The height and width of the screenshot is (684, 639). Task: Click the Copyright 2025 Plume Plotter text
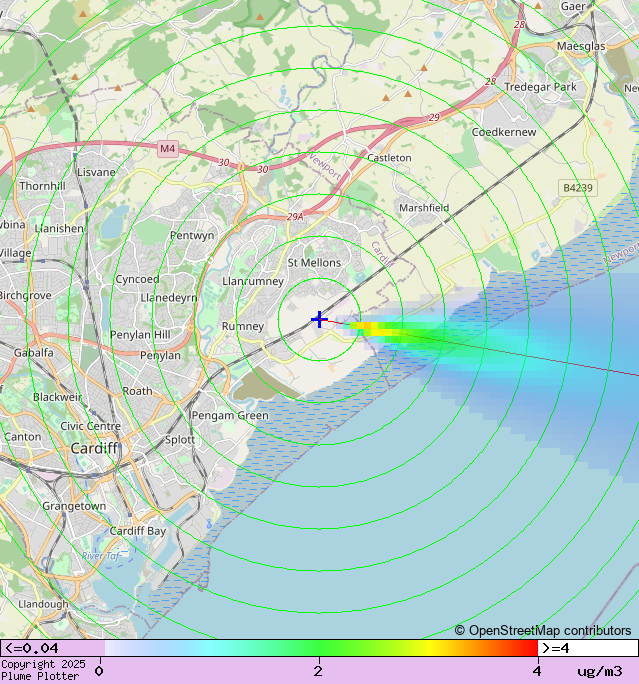pyautogui.click(x=43, y=670)
